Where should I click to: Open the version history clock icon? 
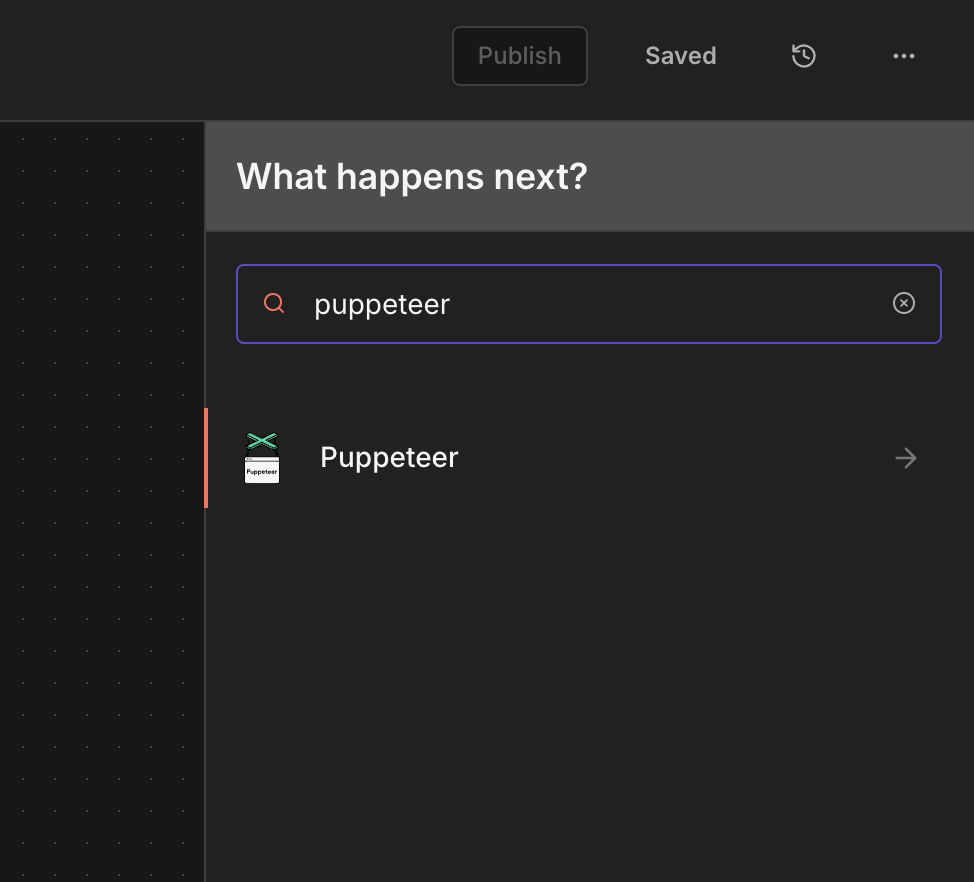coord(804,56)
